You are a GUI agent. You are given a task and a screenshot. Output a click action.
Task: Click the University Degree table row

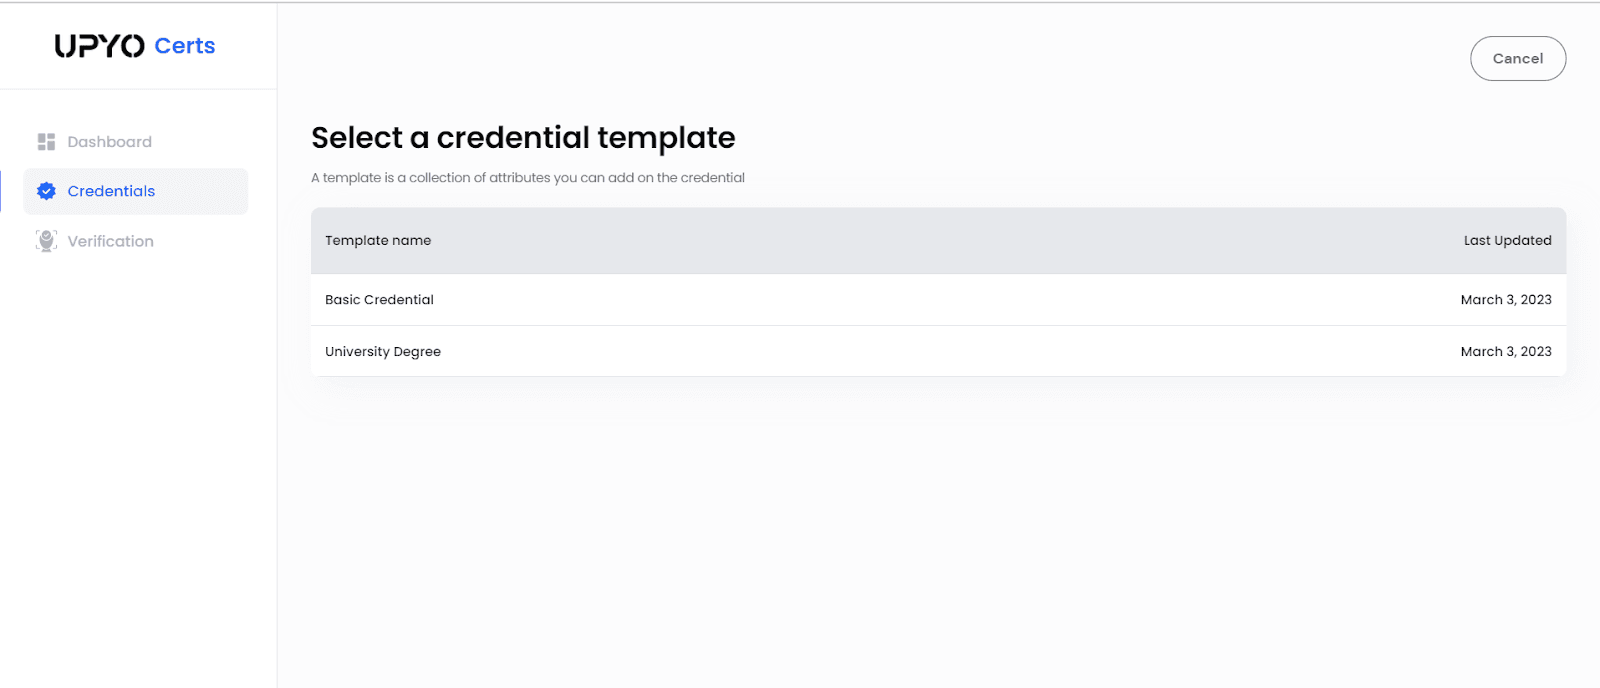pyautogui.click(x=938, y=351)
